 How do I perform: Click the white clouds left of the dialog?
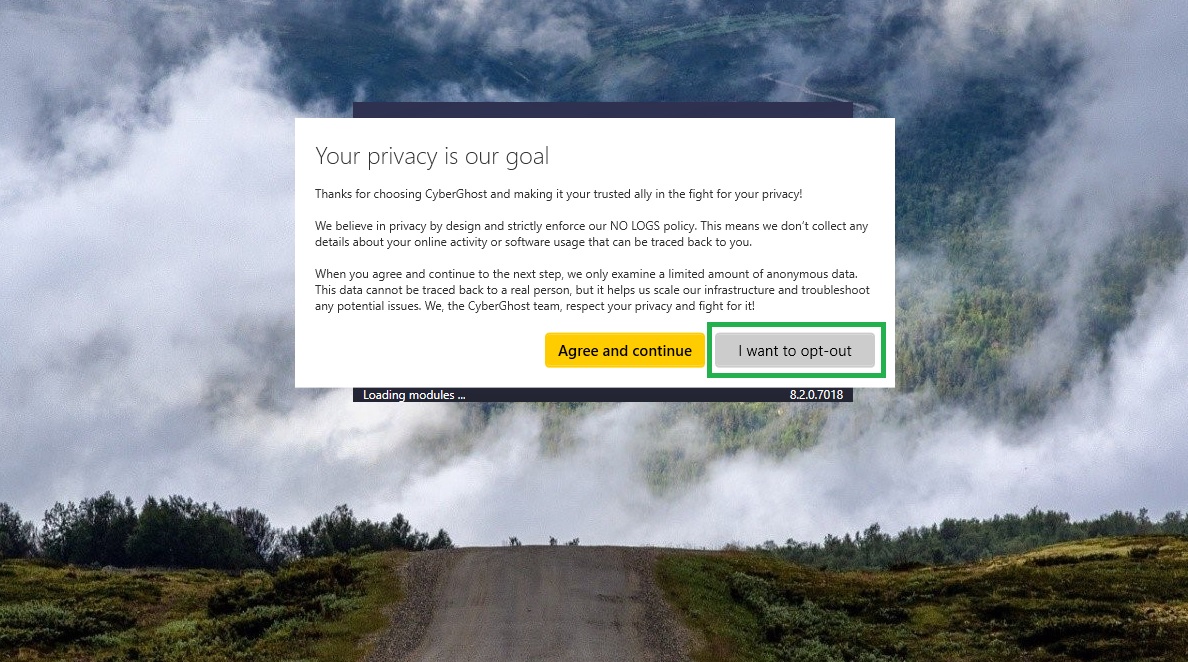tap(152, 265)
